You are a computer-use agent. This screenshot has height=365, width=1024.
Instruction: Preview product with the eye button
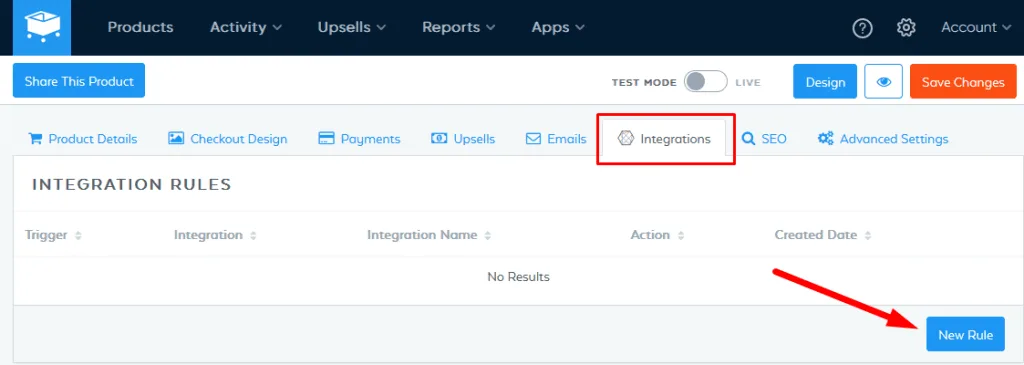(884, 82)
